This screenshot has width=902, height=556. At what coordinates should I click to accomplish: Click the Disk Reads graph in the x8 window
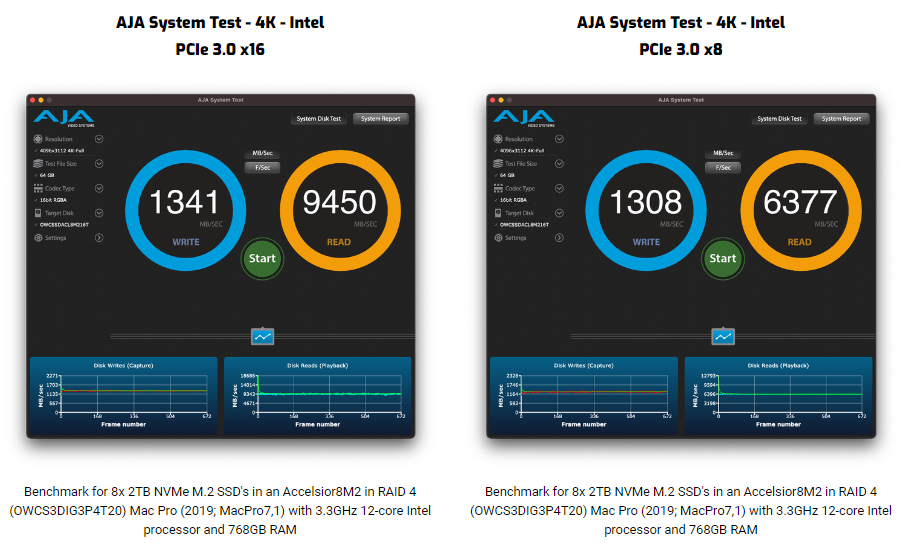(778, 396)
